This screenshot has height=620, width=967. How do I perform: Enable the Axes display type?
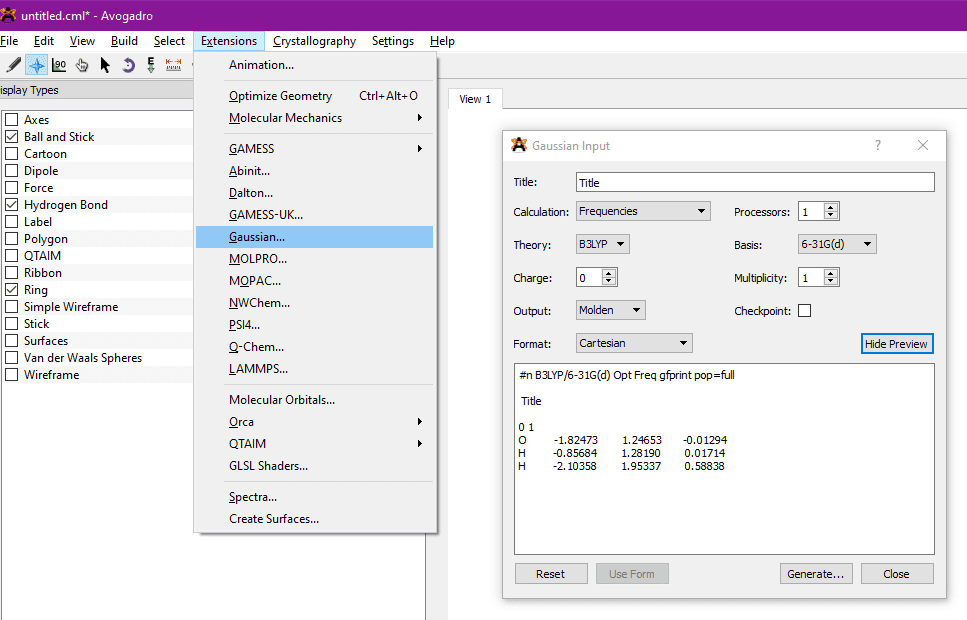coord(12,120)
